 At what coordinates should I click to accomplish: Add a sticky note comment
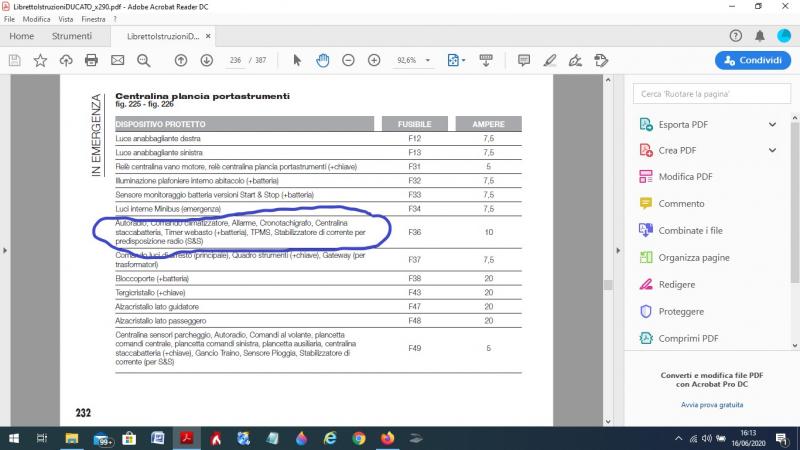[x=524, y=60]
